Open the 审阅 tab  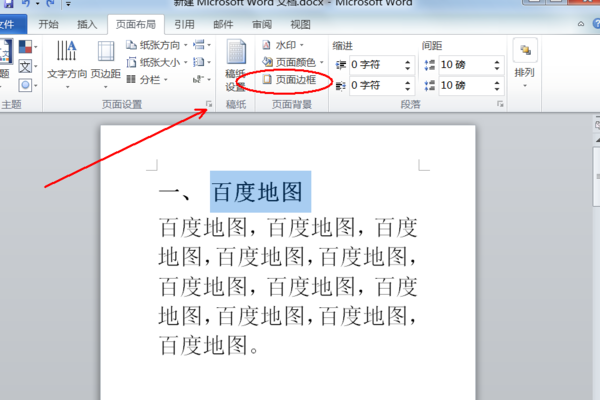[262, 25]
